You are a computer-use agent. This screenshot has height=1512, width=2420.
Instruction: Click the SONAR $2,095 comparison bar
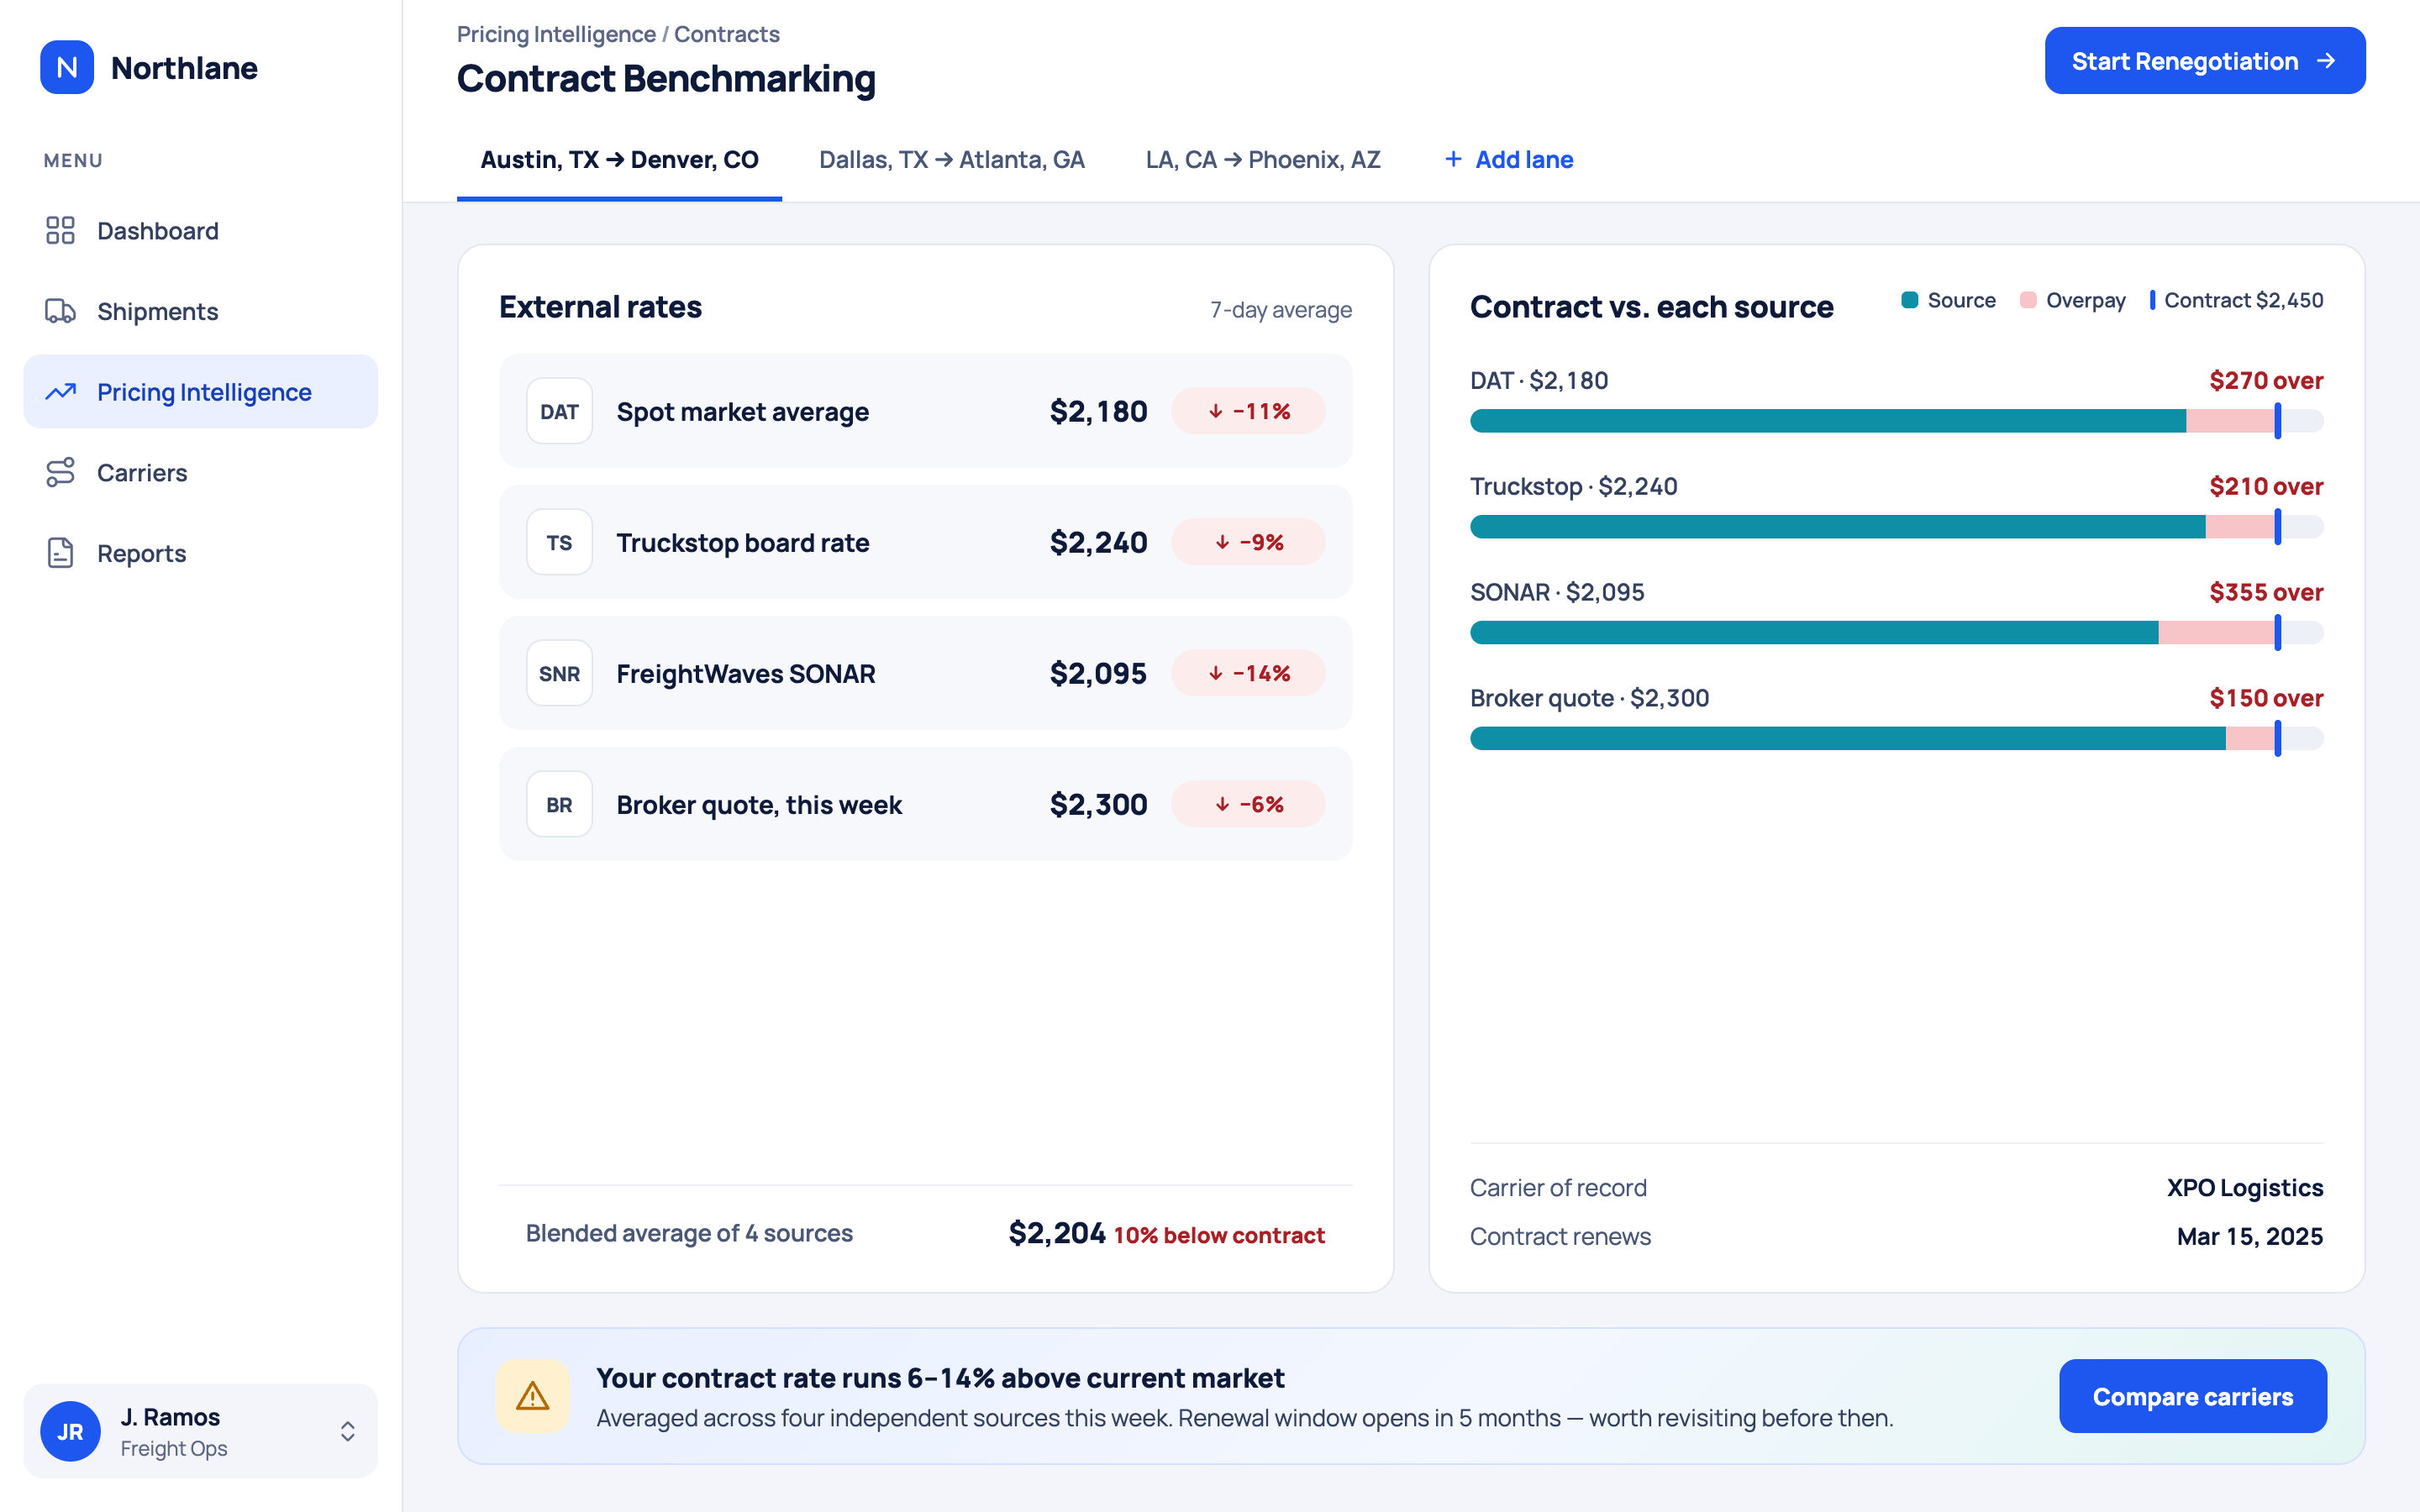[1896, 633]
